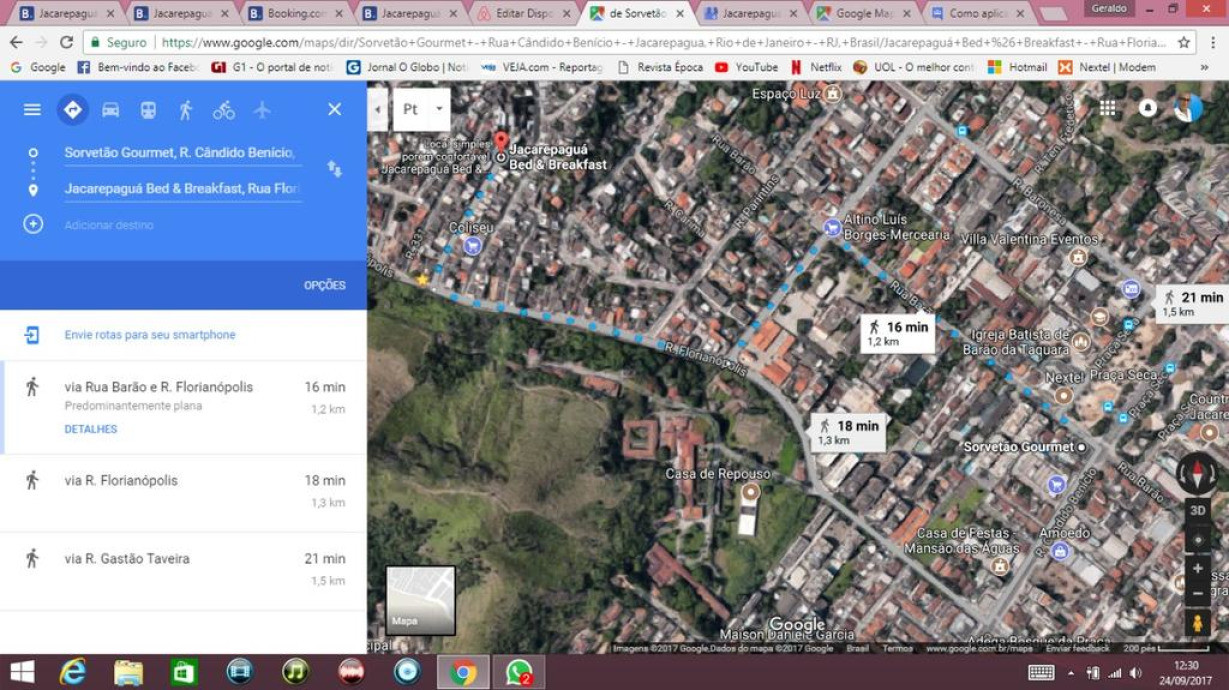1229x690 pixels.
Task: Select route via Rua Barão e R. Florianópolis
Action: pos(184,407)
